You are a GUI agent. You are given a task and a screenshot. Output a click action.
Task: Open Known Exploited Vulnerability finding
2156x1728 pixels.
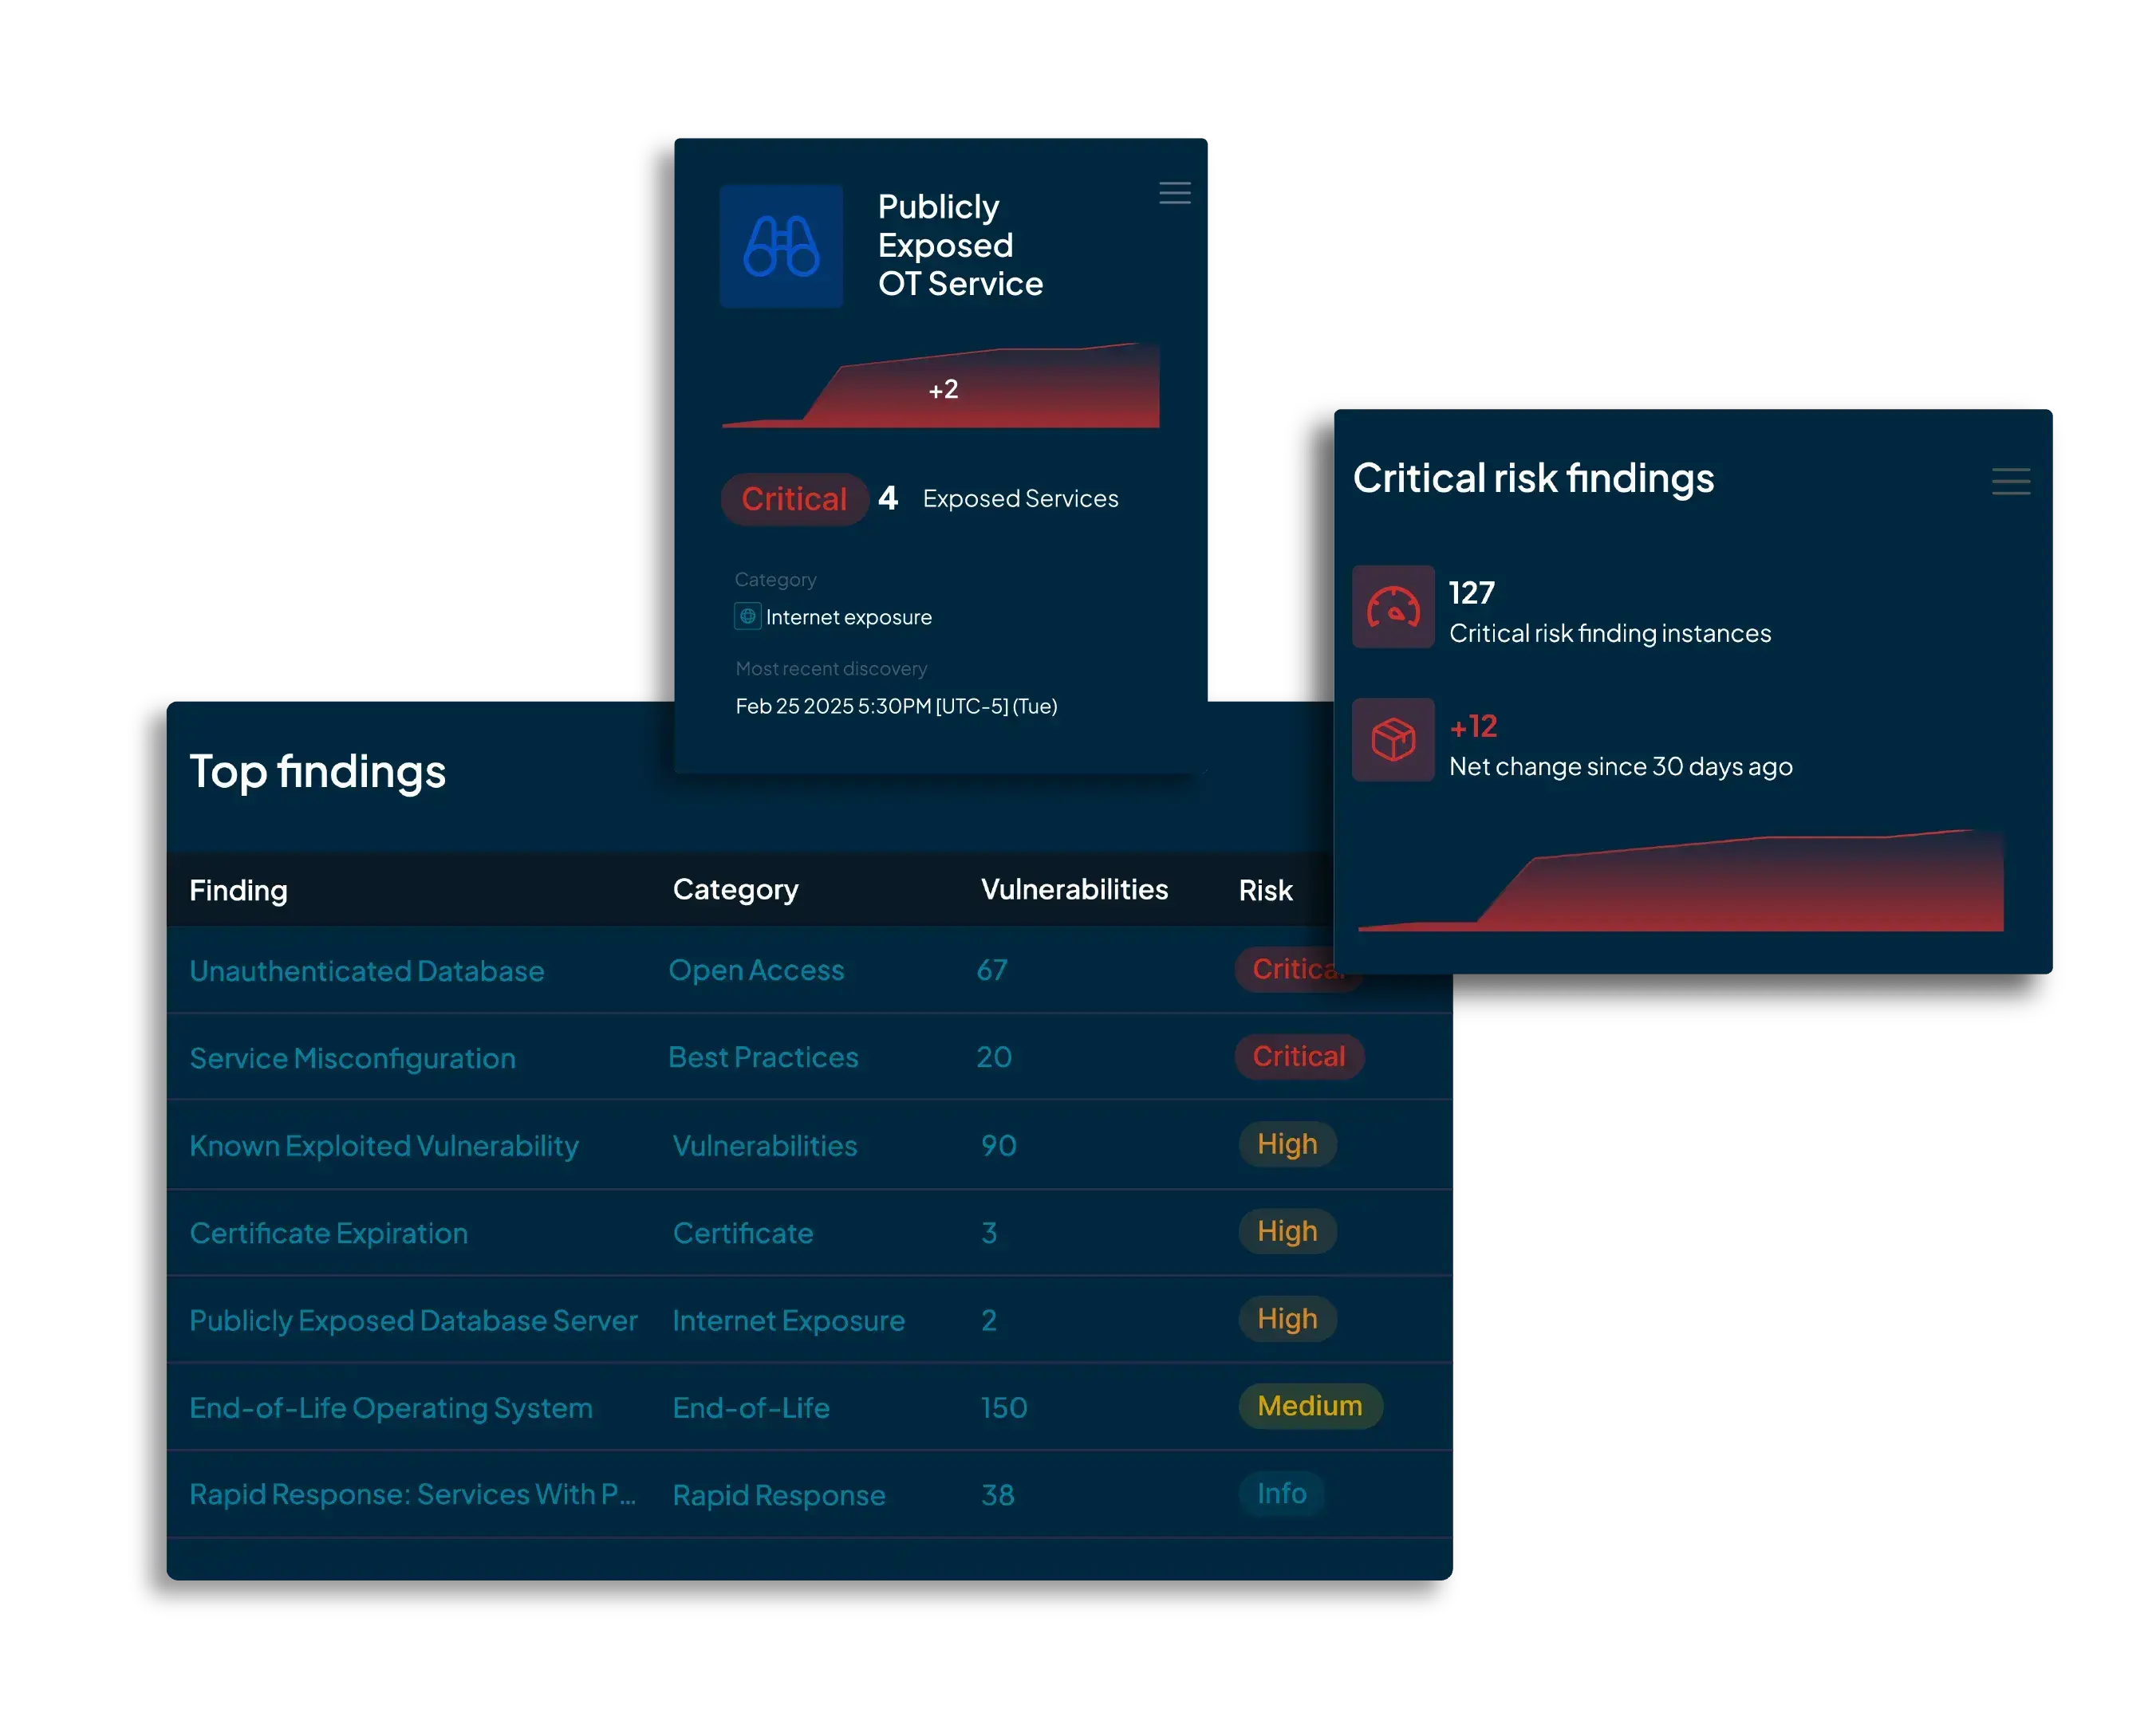384,1146
